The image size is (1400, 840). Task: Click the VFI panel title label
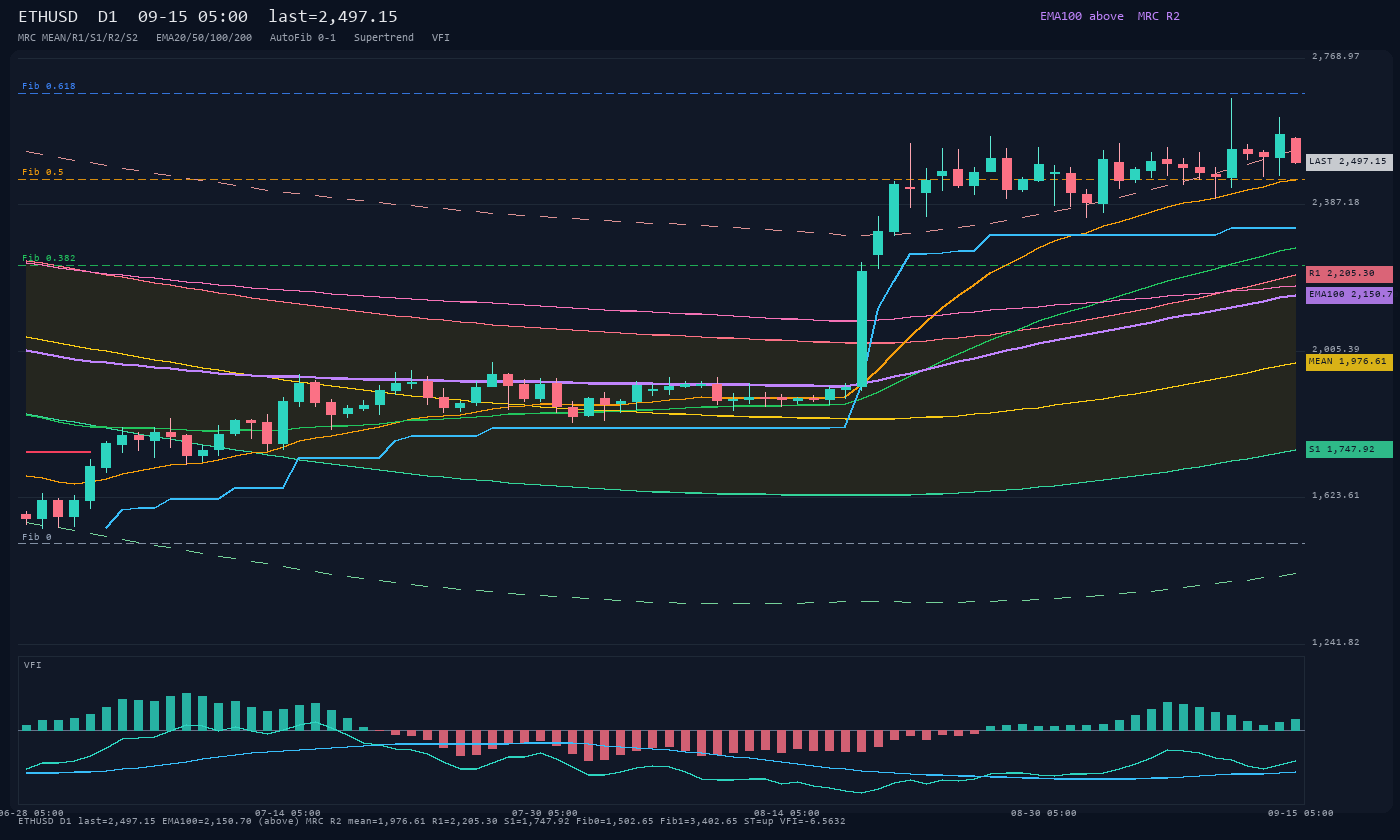tap(33, 665)
